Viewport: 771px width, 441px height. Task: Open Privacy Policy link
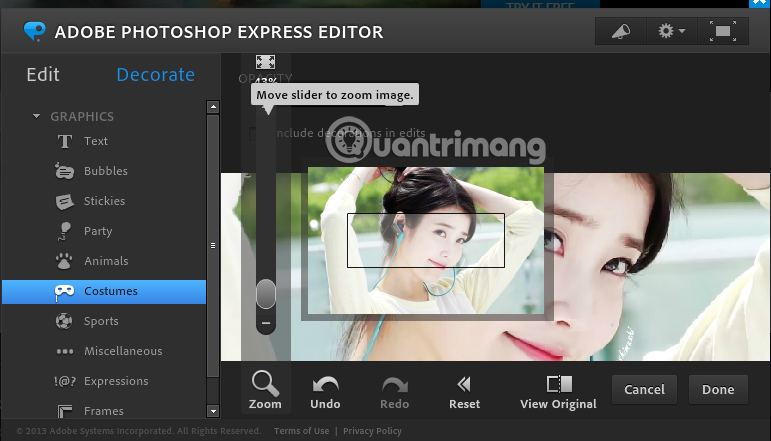[x=372, y=431]
